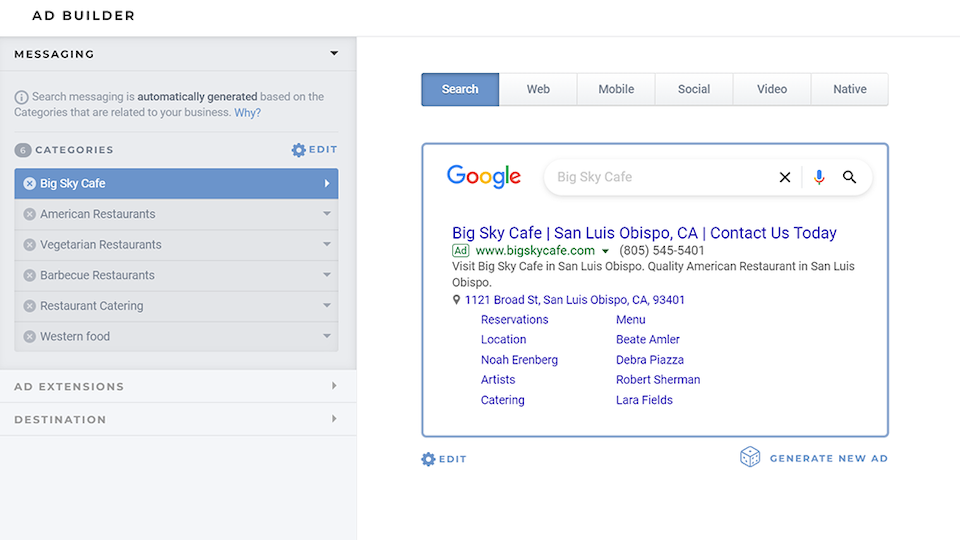Remove the American Restaurants category
Image resolution: width=960 pixels, height=540 pixels.
pos(29,214)
